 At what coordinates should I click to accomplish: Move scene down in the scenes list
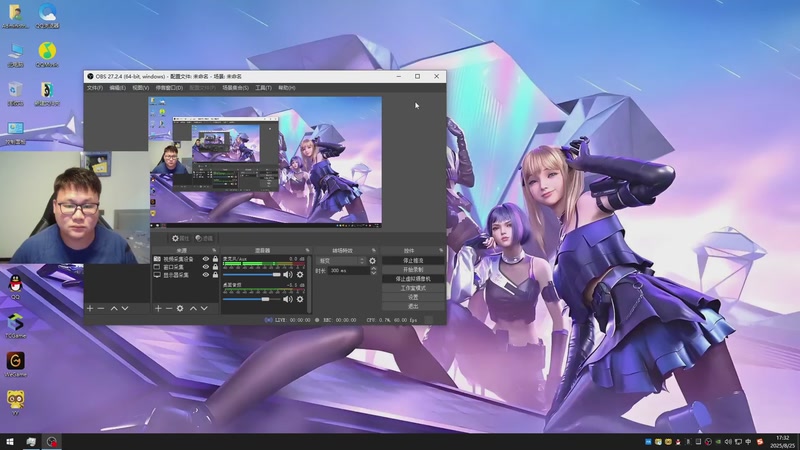[x=125, y=309]
